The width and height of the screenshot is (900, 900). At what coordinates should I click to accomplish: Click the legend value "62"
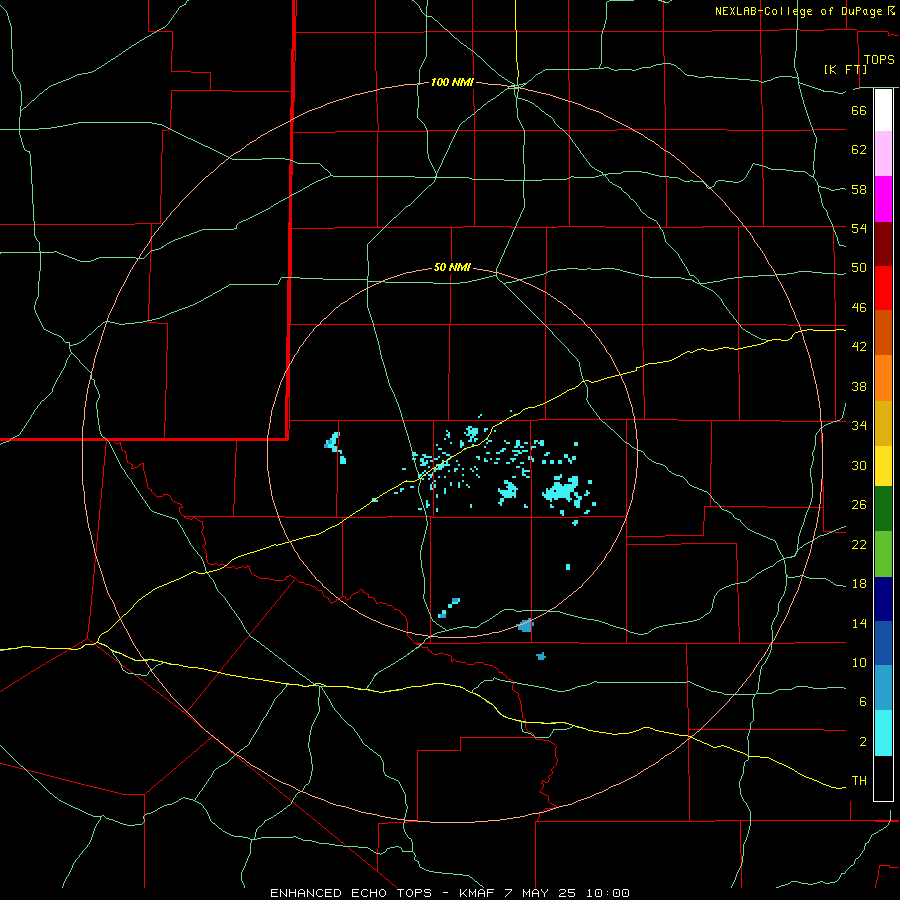click(859, 150)
